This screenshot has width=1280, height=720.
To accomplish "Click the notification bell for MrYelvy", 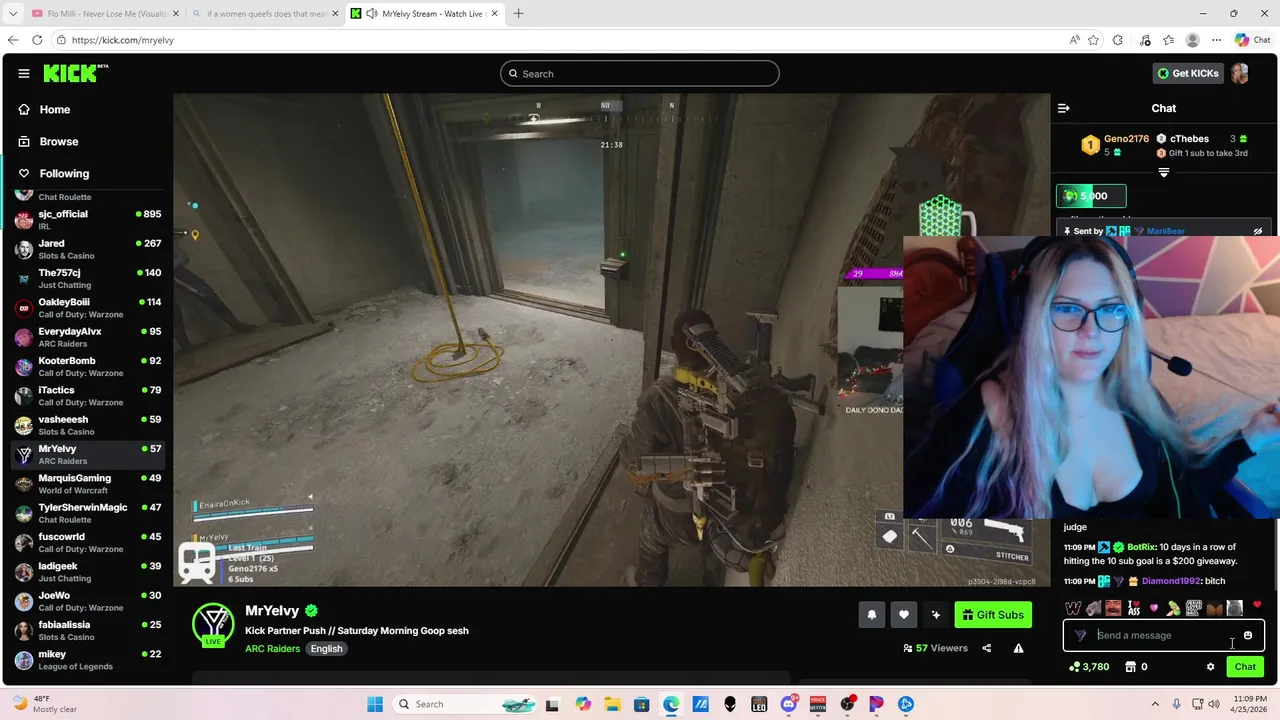I will coord(872,615).
